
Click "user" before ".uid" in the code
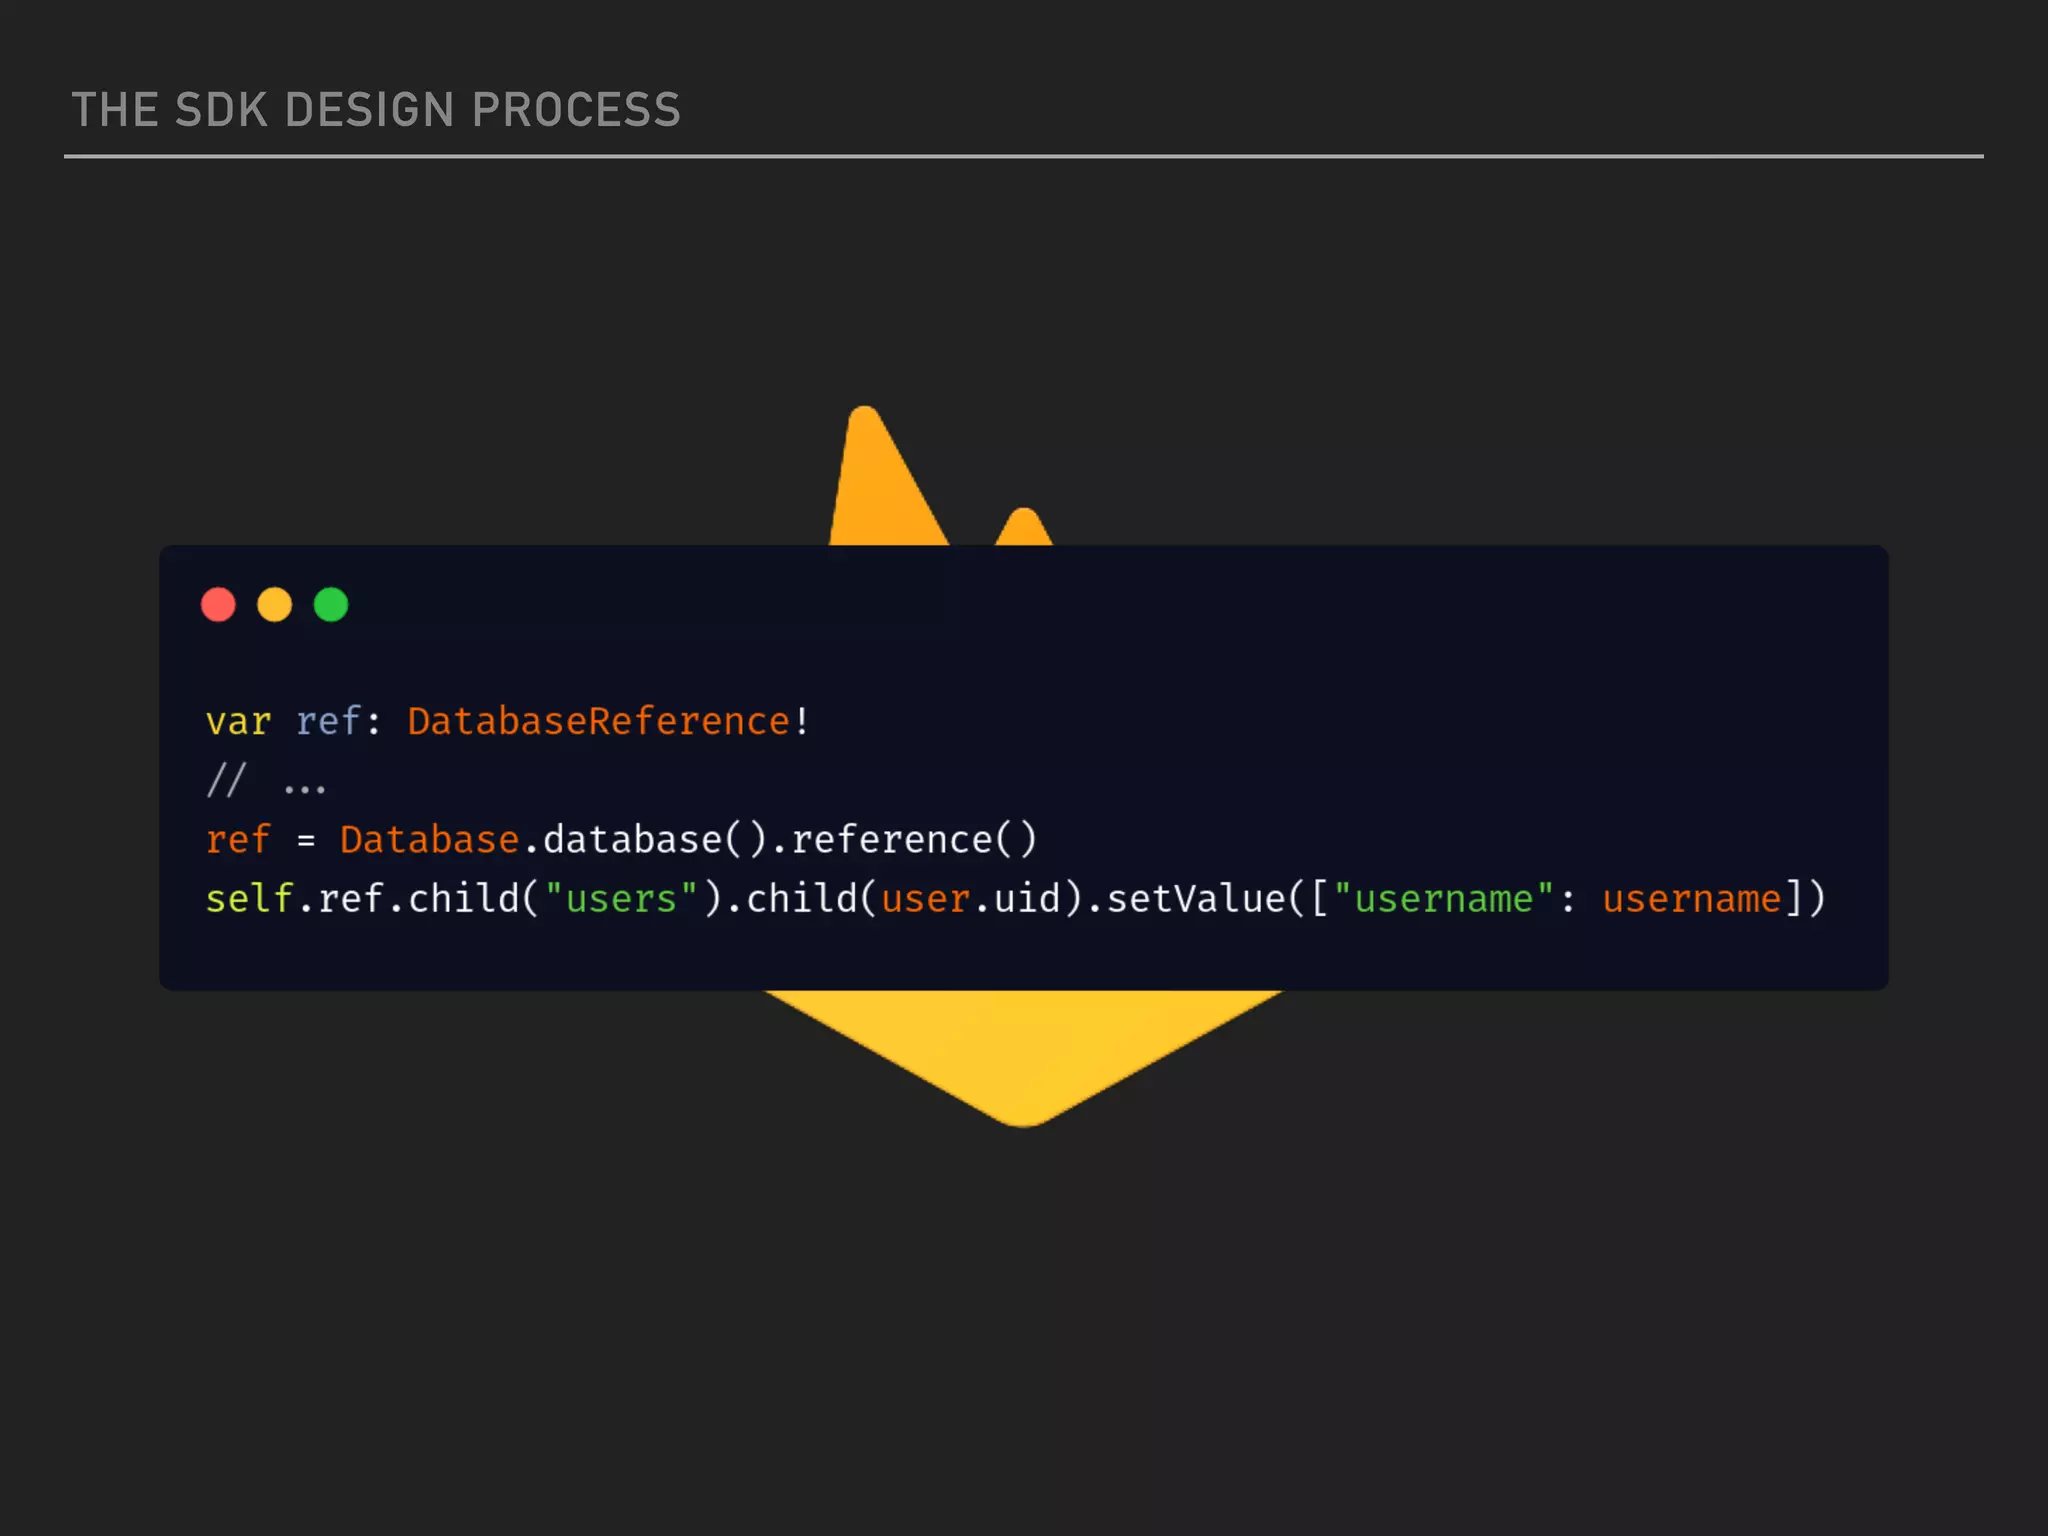tap(925, 899)
